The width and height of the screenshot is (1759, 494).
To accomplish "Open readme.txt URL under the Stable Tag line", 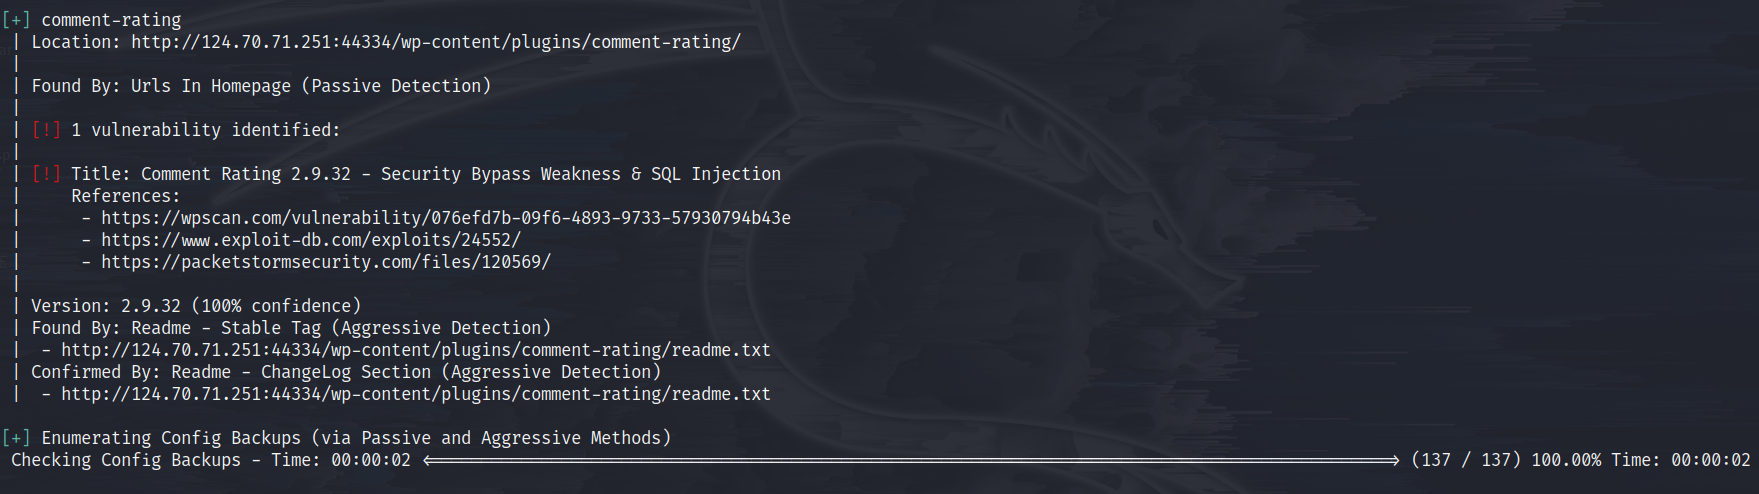I will [415, 350].
